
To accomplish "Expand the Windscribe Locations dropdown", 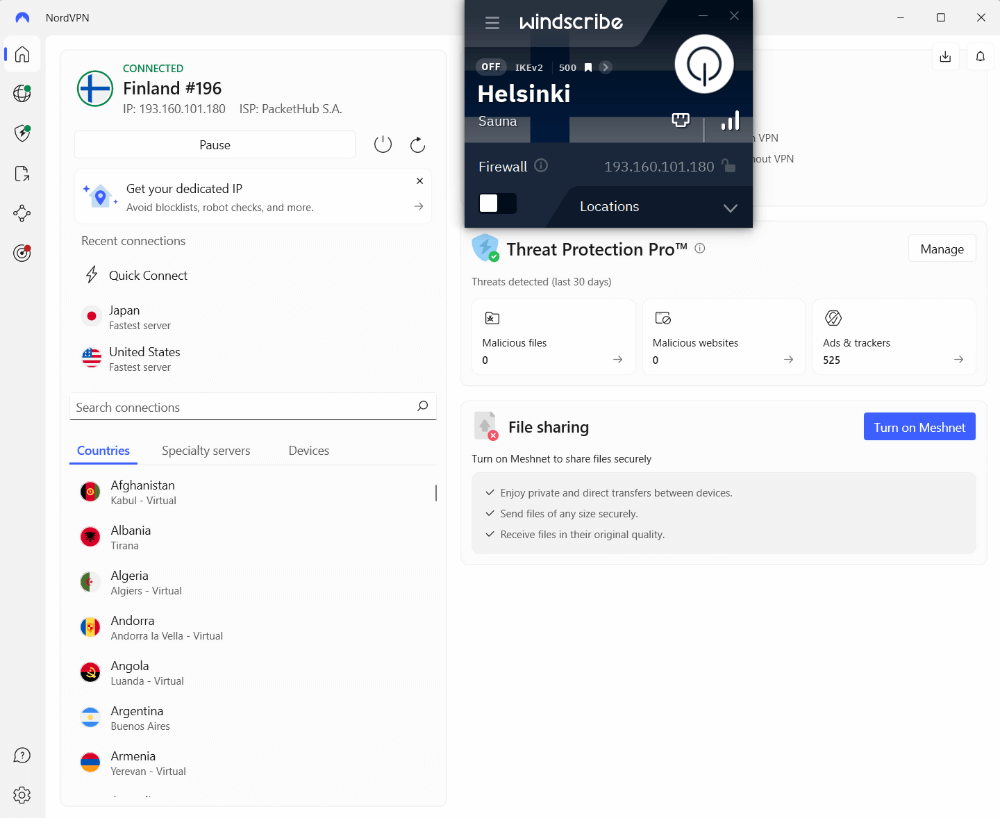I will [730, 208].
